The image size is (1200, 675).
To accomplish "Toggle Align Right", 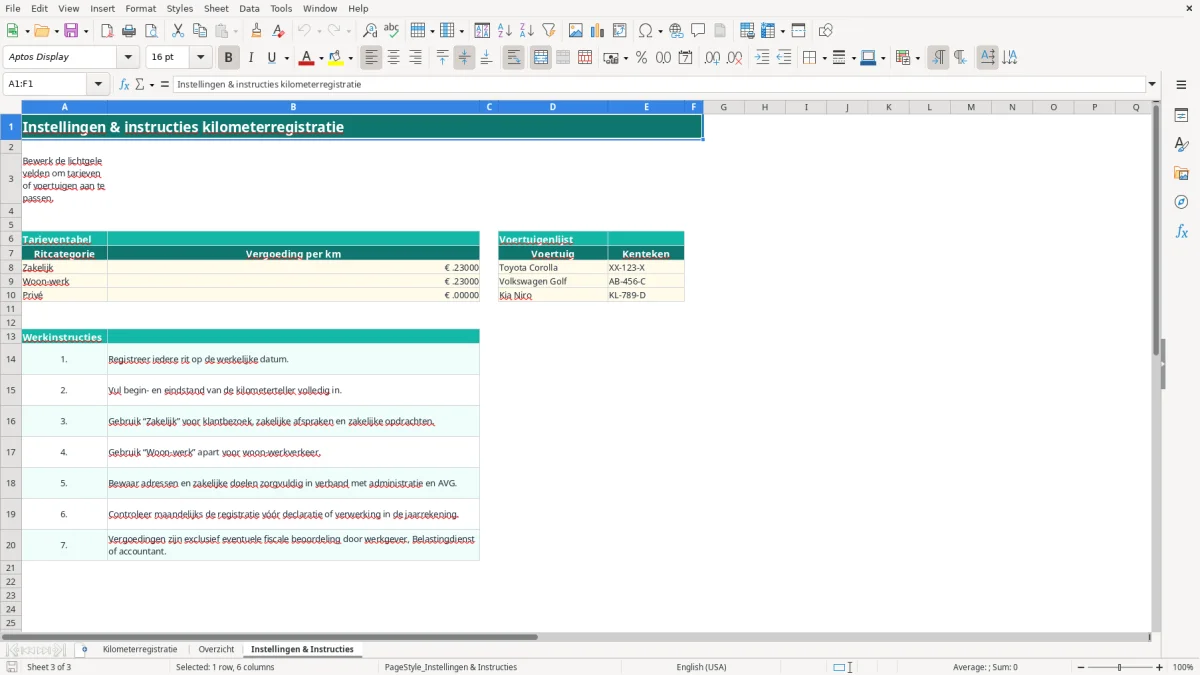I will point(415,58).
